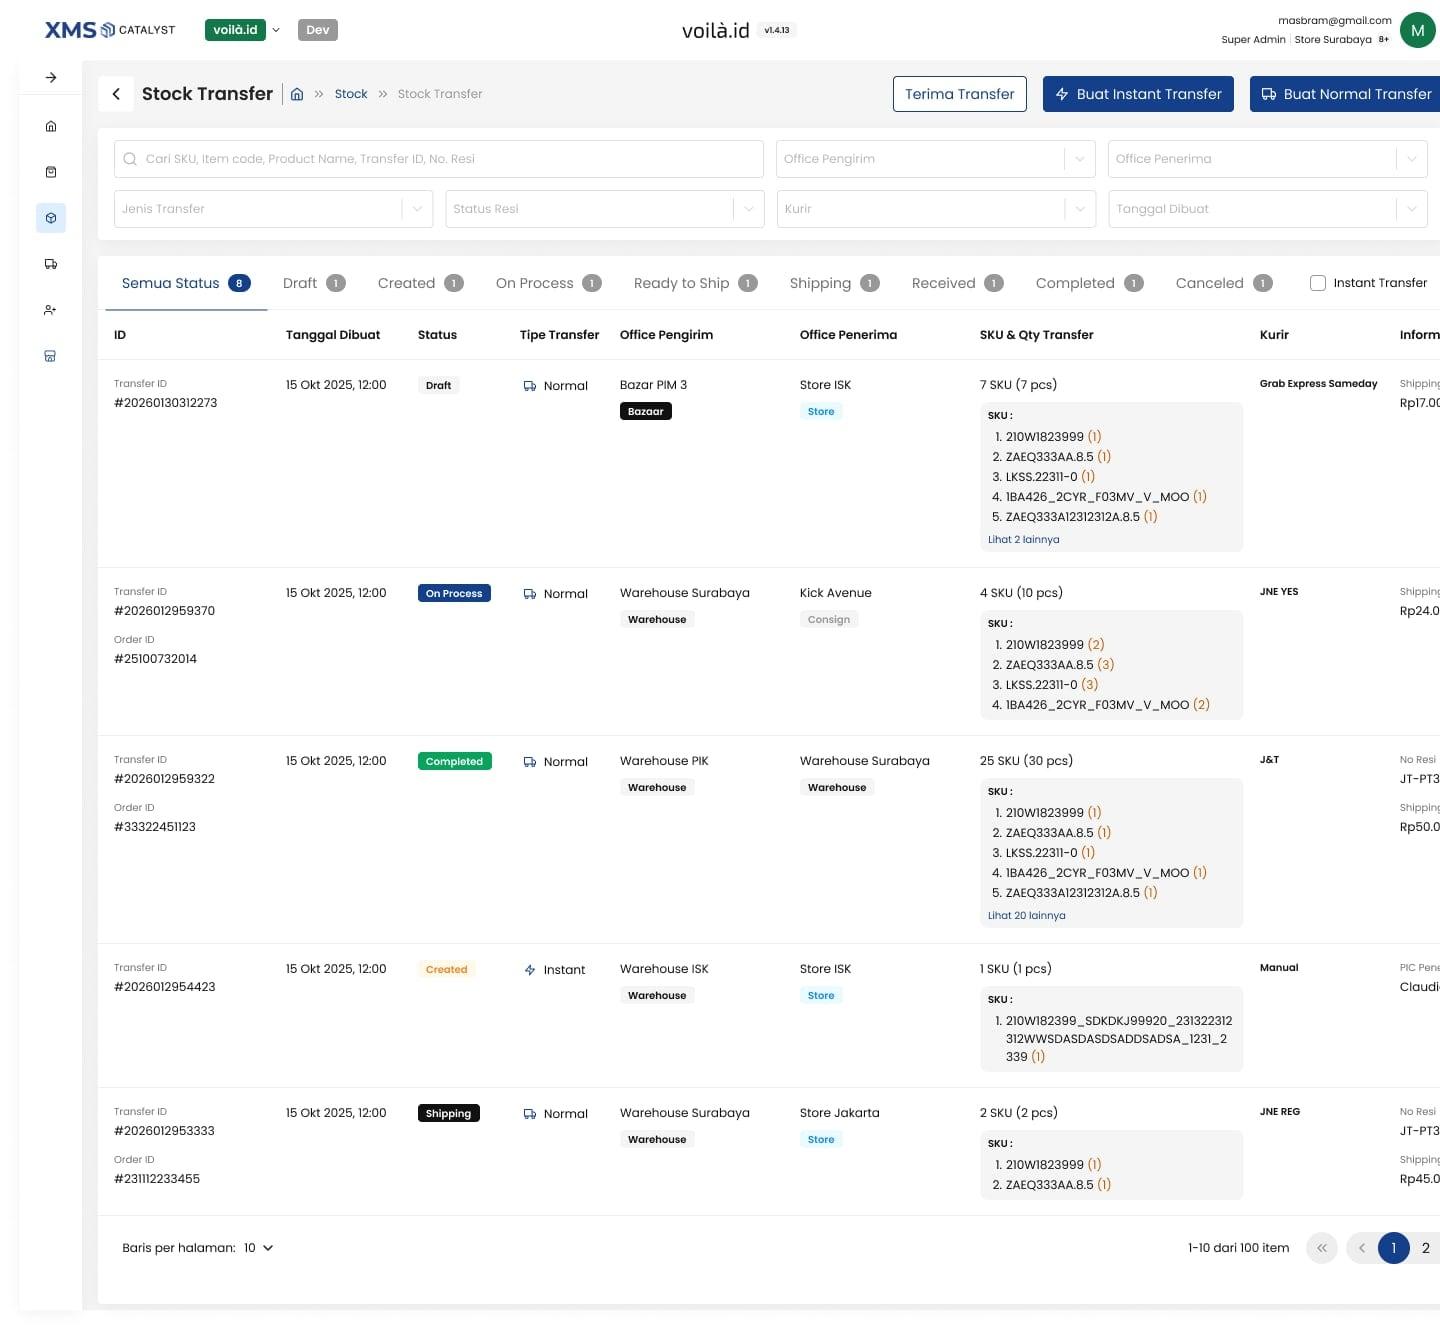Open the store icon in sidebar

click(51, 356)
